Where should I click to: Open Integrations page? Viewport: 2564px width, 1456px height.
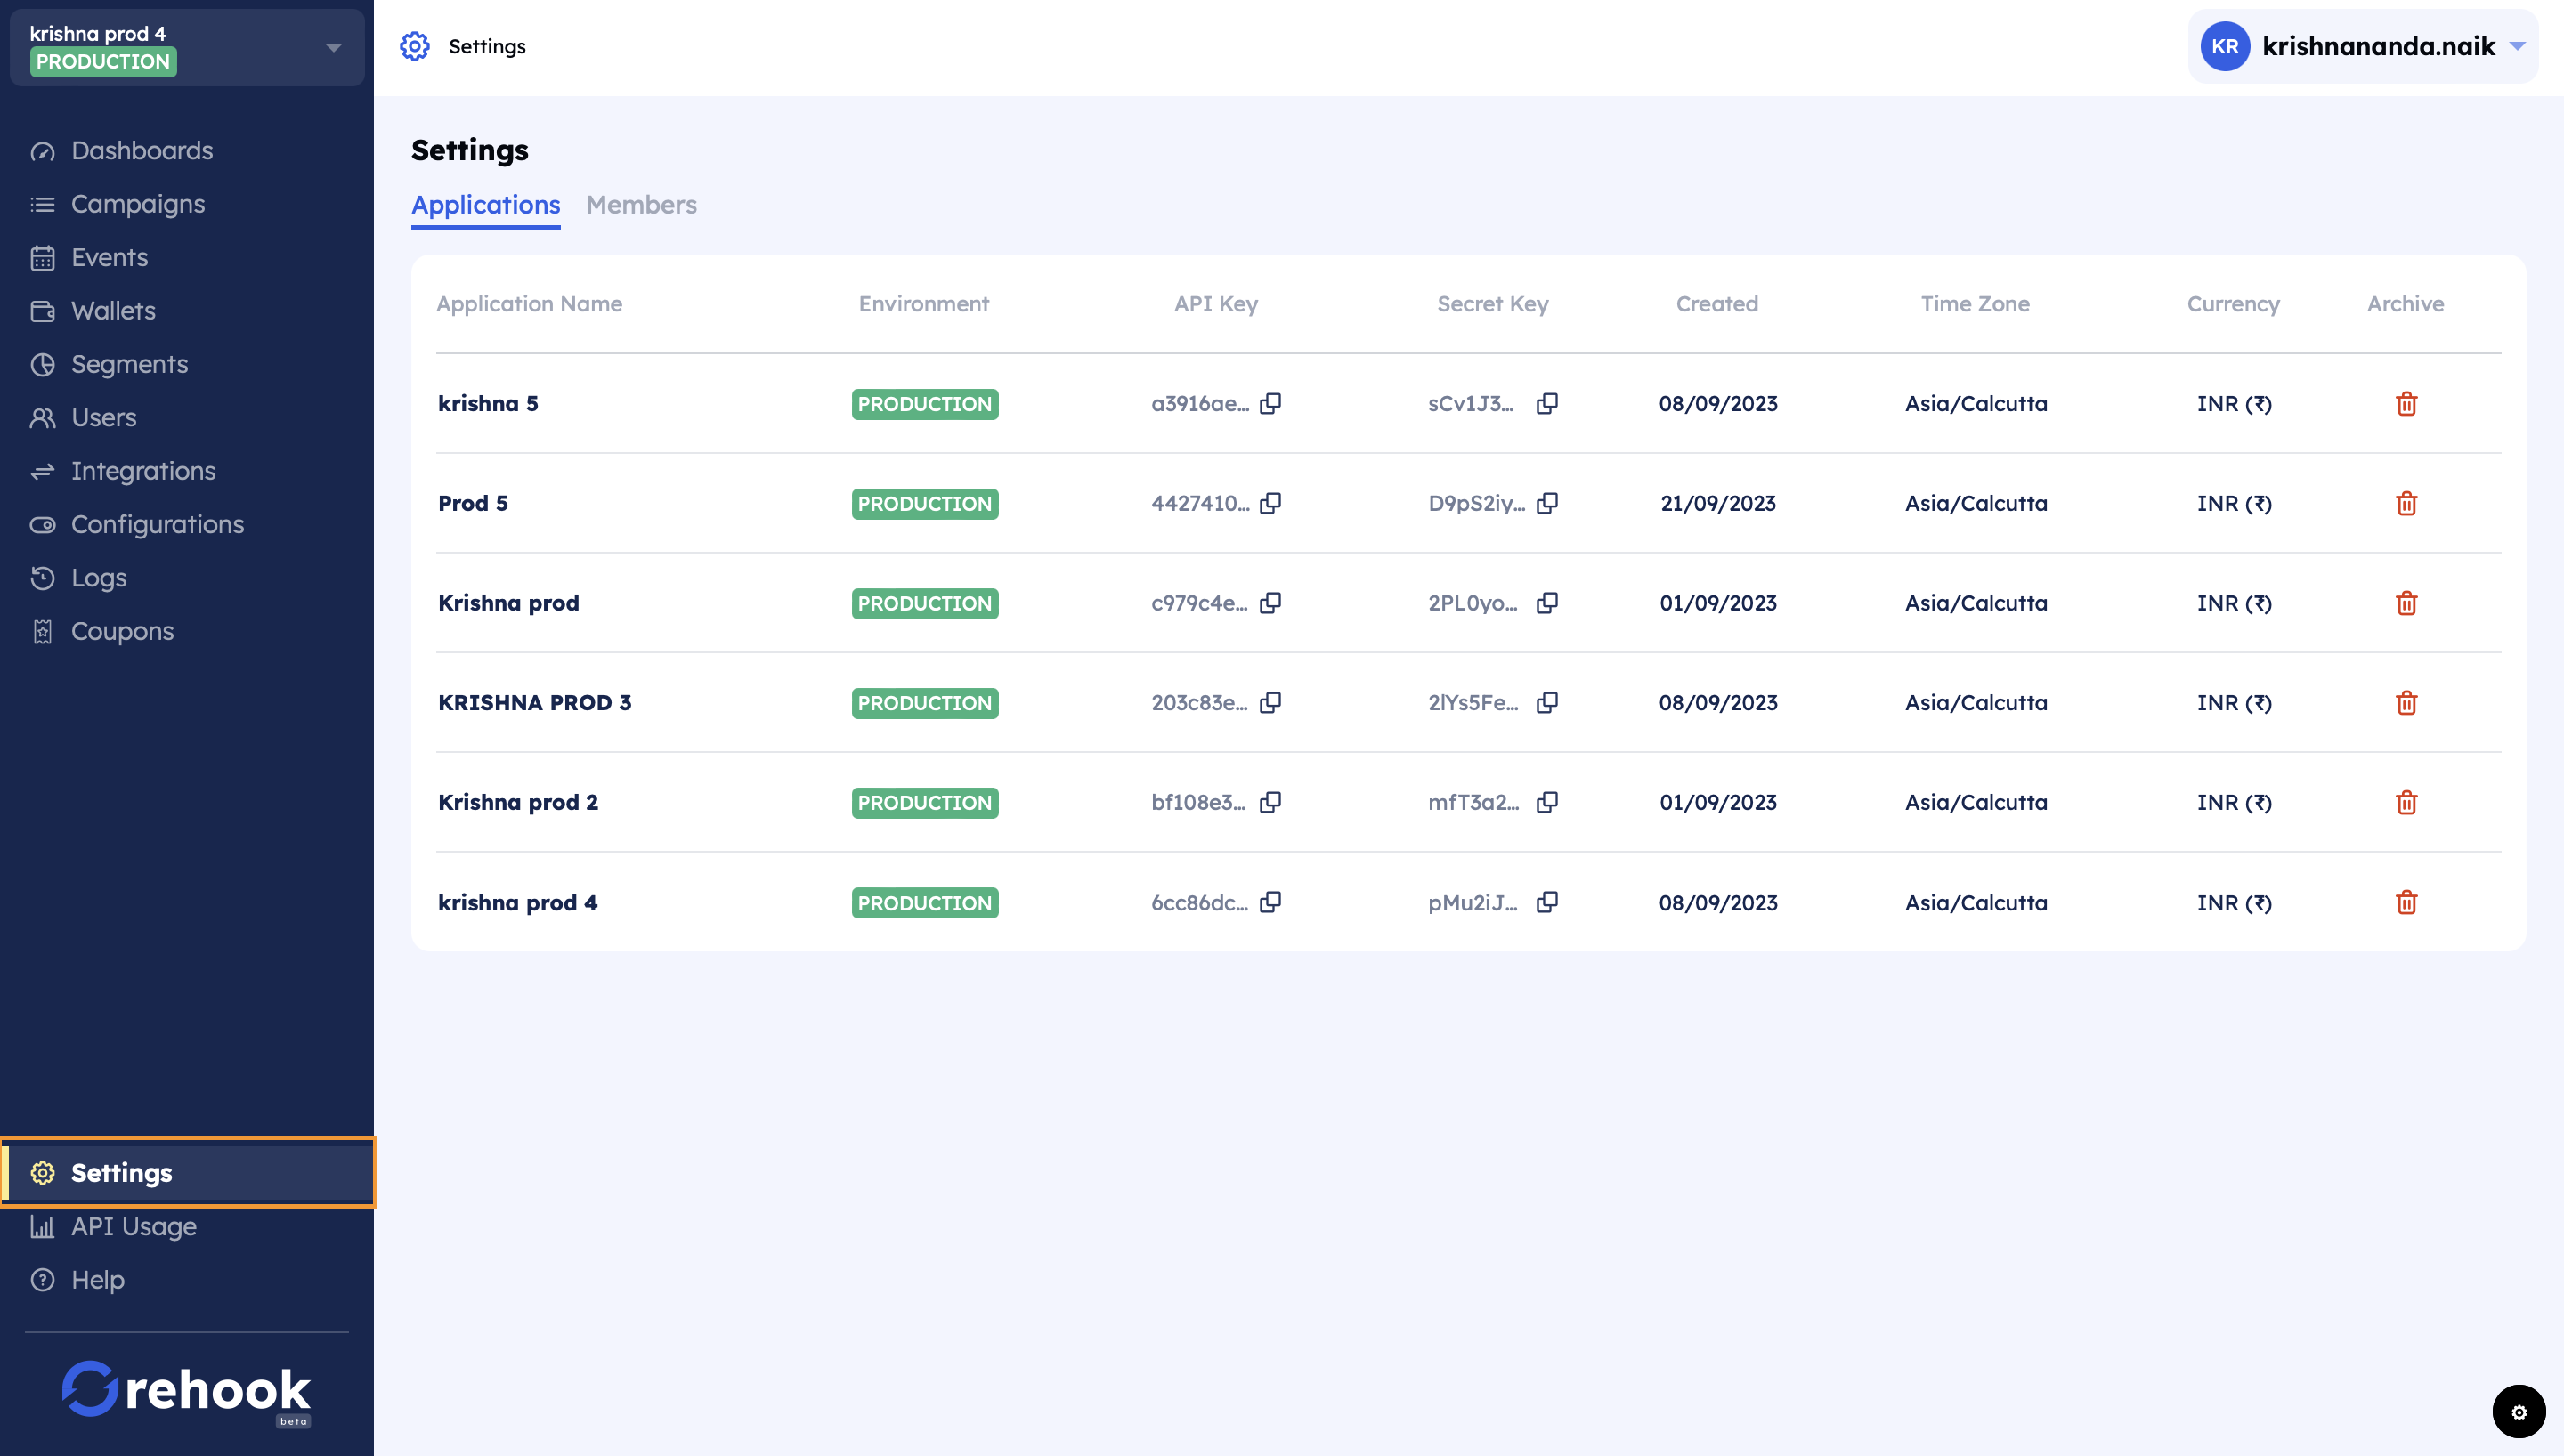[x=144, y=471]
